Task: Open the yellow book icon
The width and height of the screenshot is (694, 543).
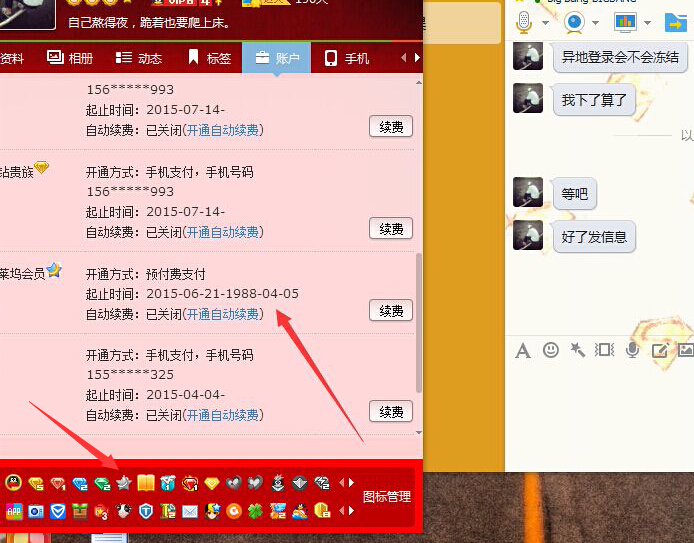Action: [146, 482]
